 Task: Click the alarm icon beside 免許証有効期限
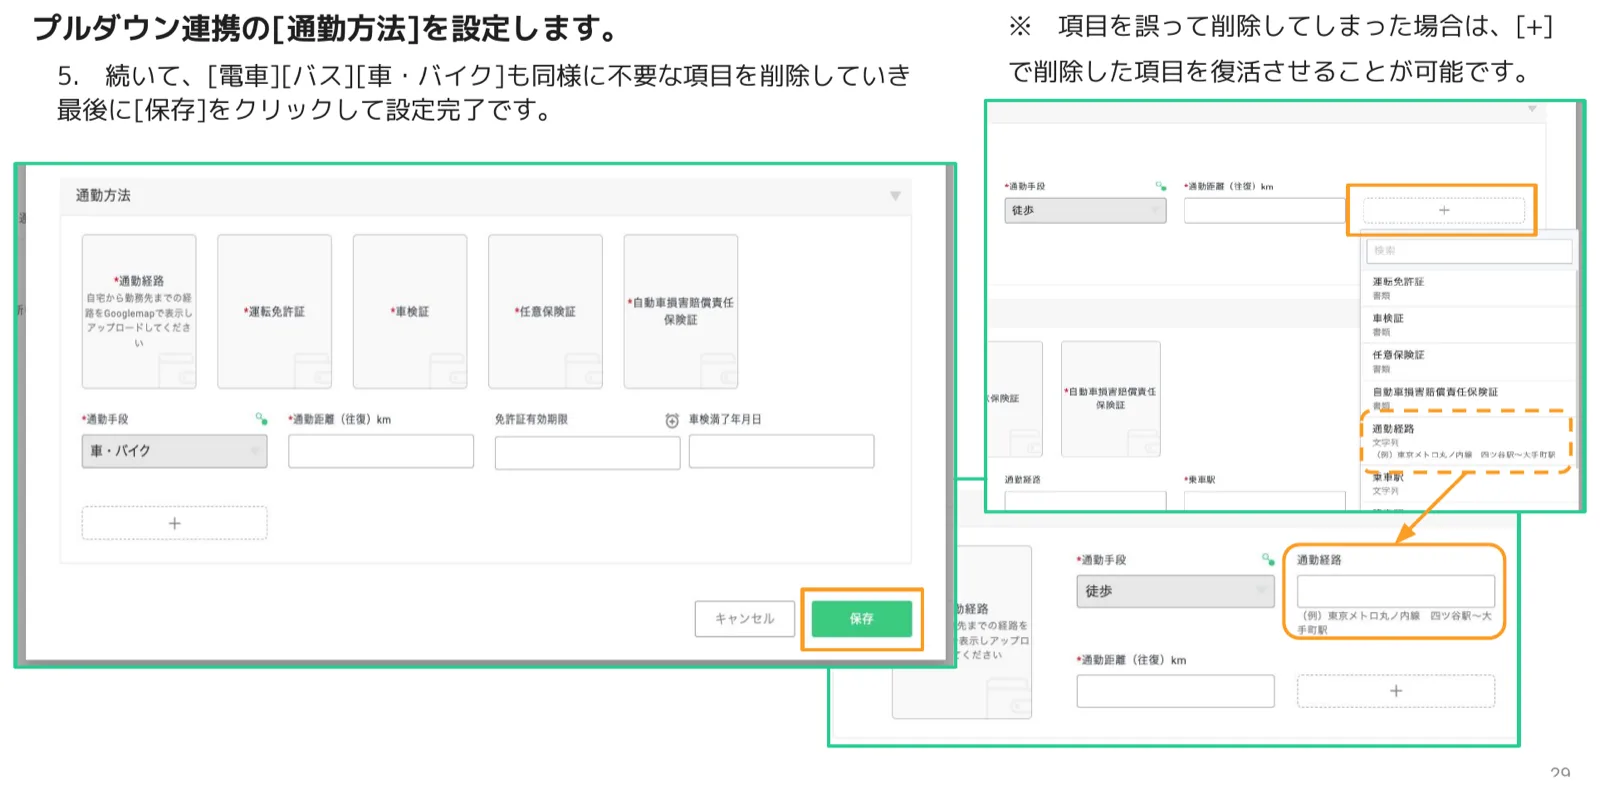(672, 420)
